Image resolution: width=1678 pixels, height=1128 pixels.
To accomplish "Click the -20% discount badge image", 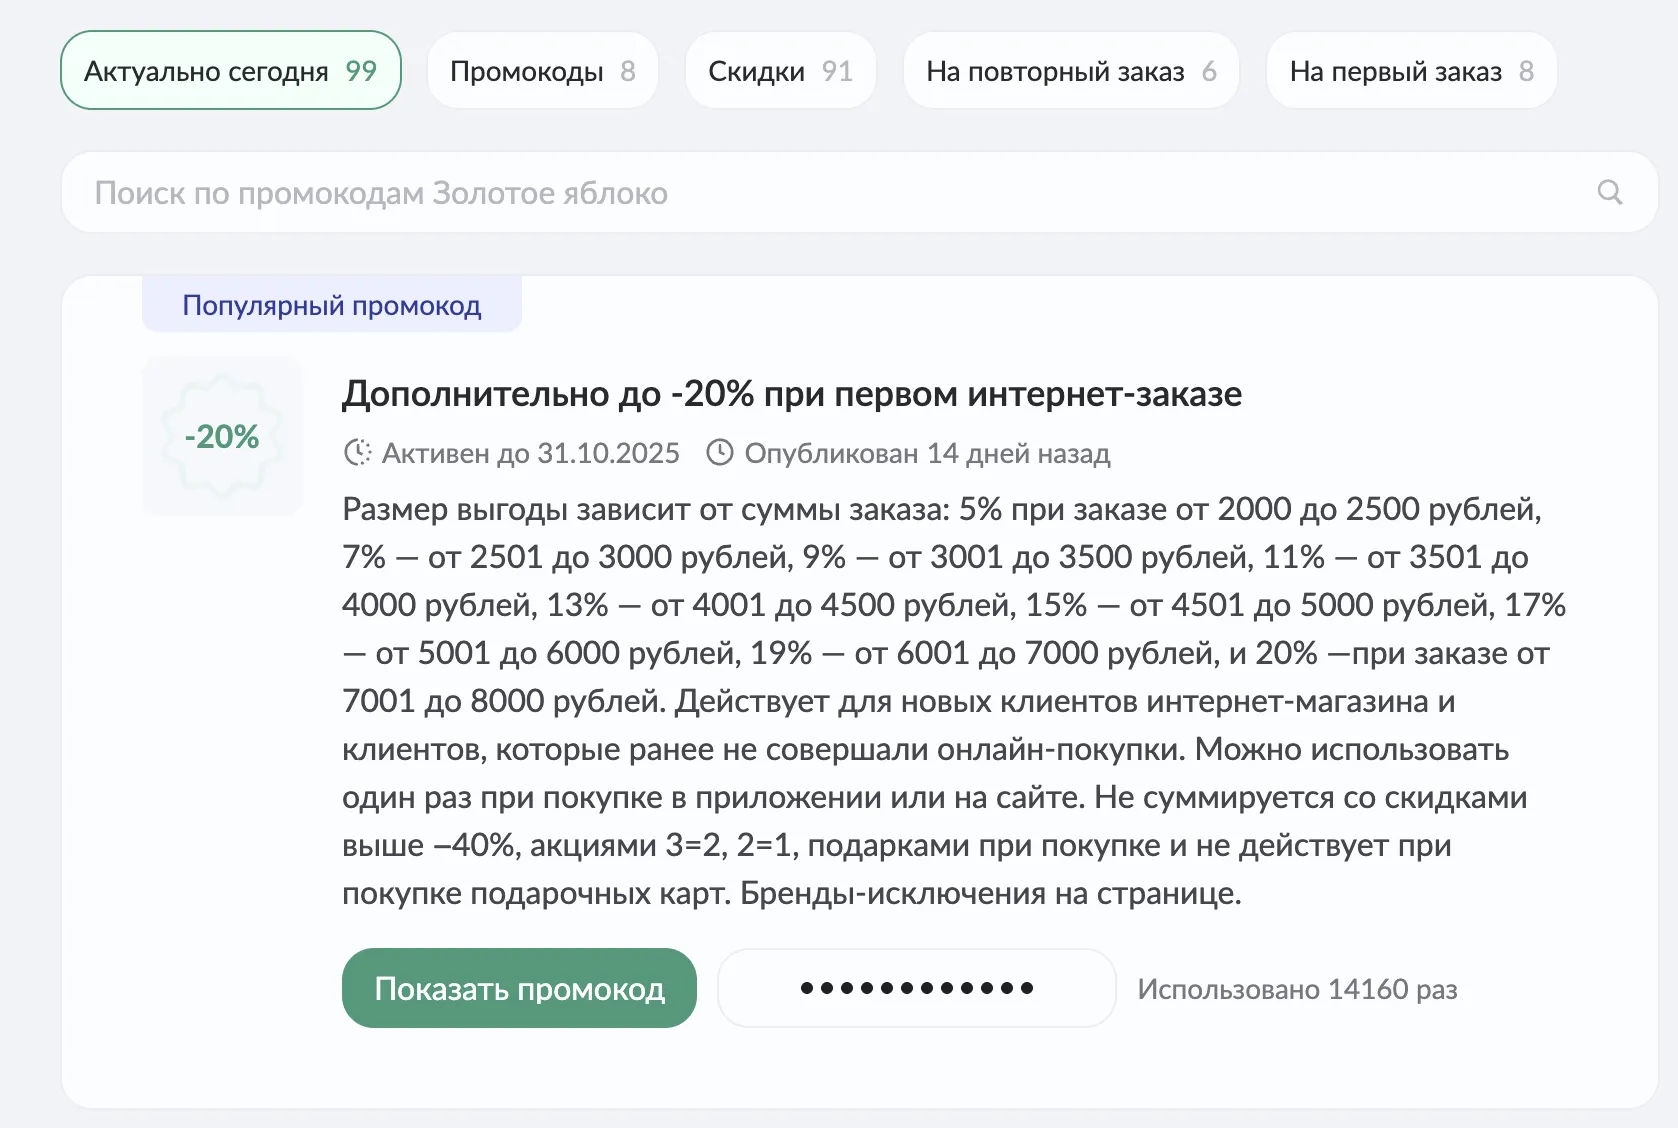I will (222, 436).
